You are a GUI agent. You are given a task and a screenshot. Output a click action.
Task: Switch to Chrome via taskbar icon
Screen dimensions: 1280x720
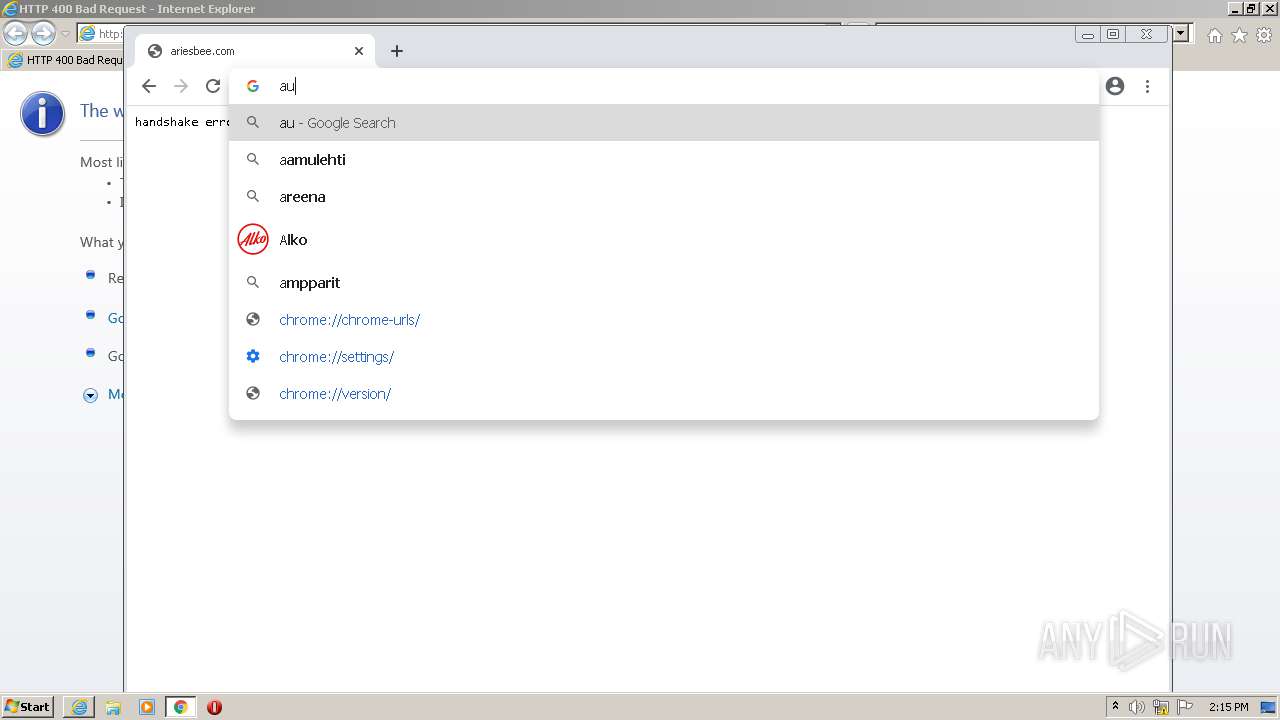tap(180, 707)
